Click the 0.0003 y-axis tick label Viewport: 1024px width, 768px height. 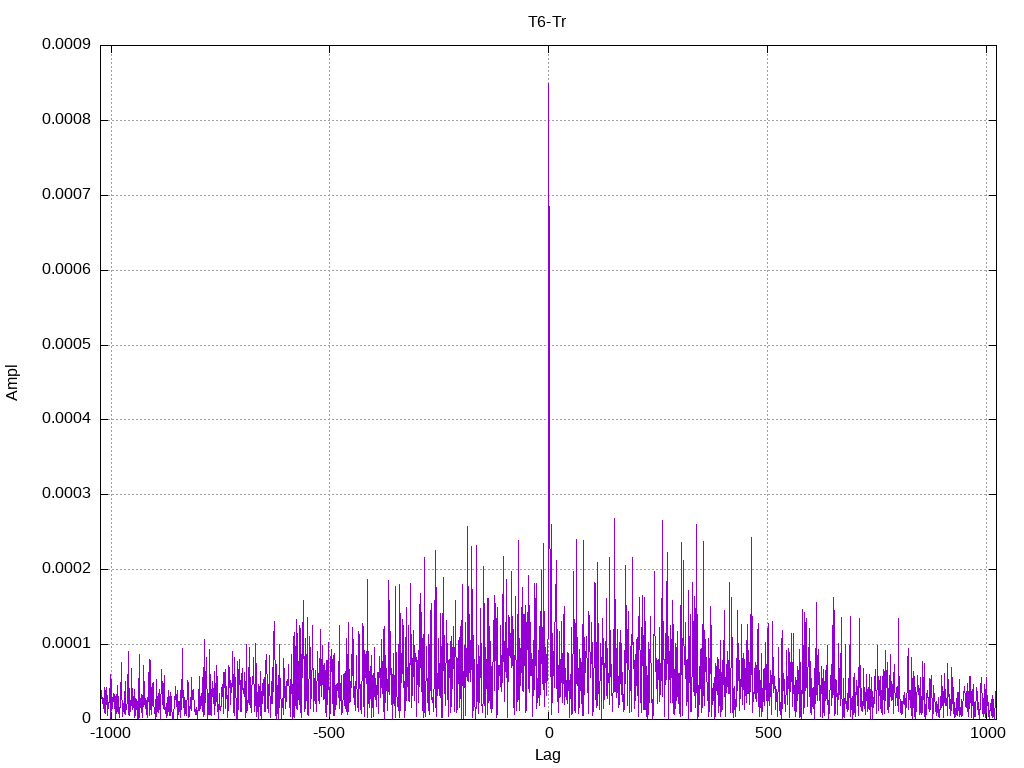tap(66, 494)
